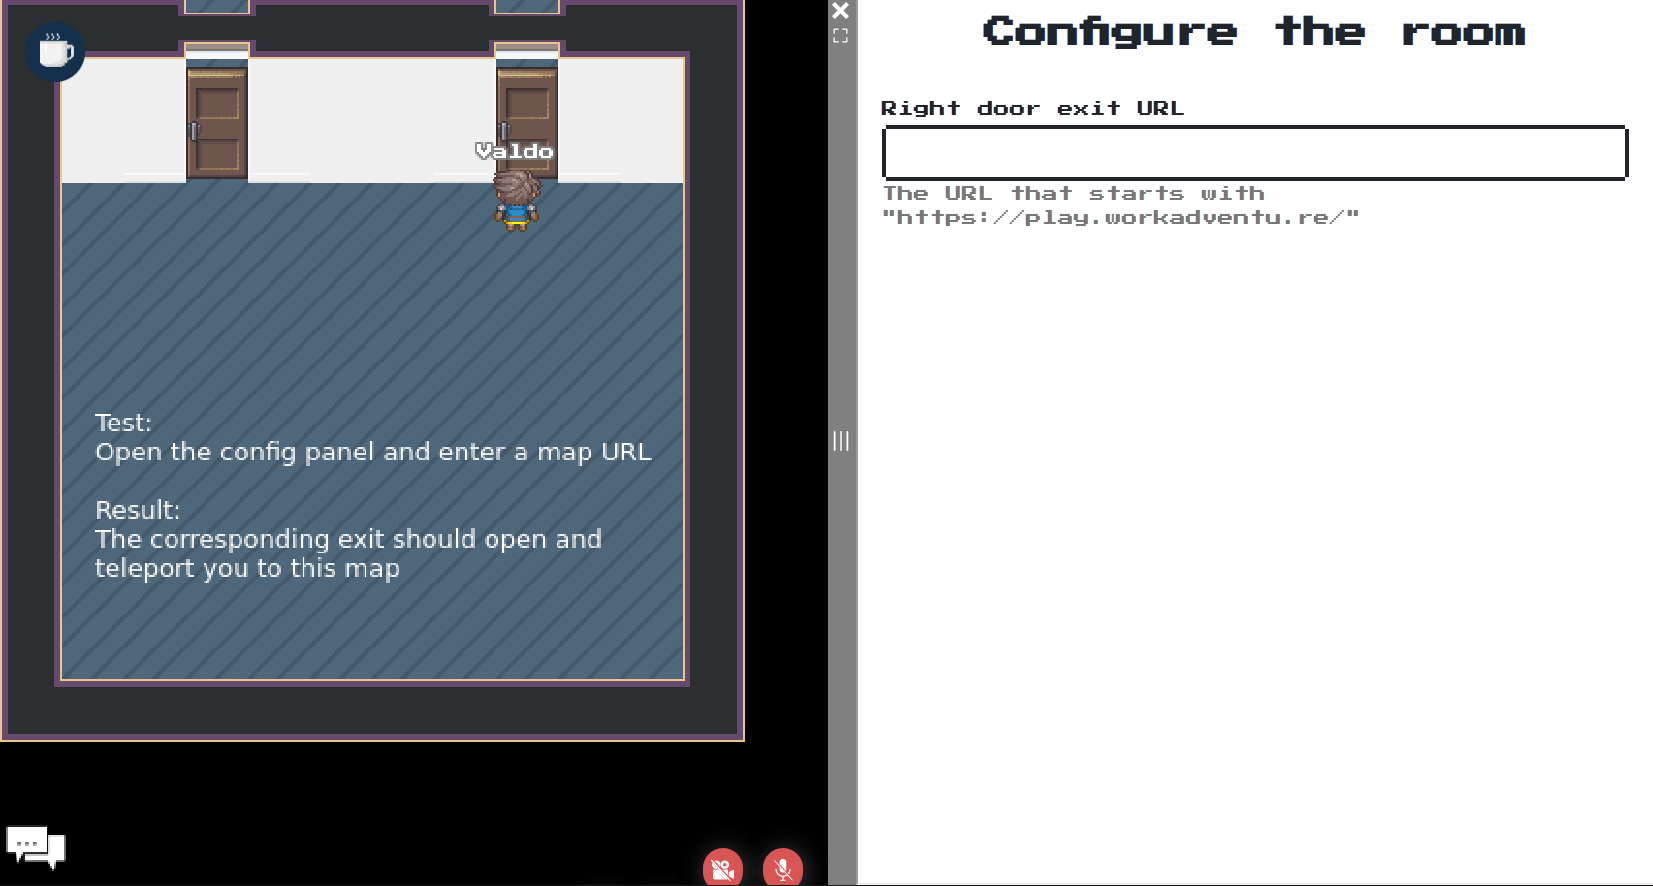Click the Right door exit URL label

pyautogui.click(x=1032, y=108)
